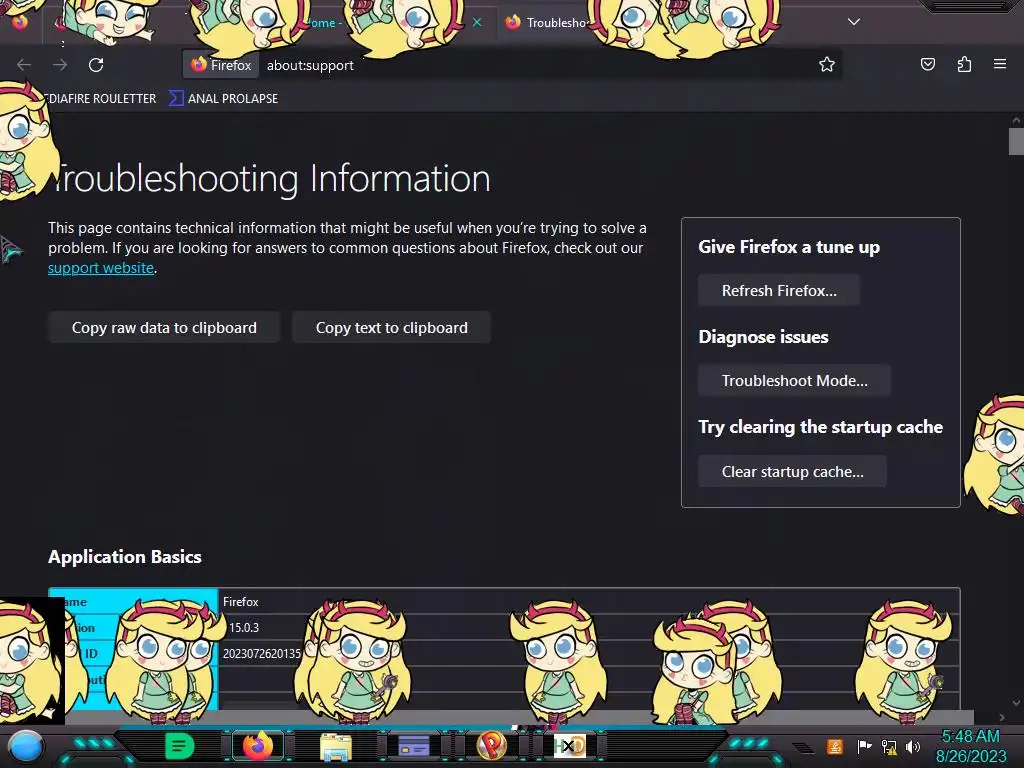This screenshot has width=1024, height=768.
Task: Click the Java tray icon
Action: [x=835, y=746]
